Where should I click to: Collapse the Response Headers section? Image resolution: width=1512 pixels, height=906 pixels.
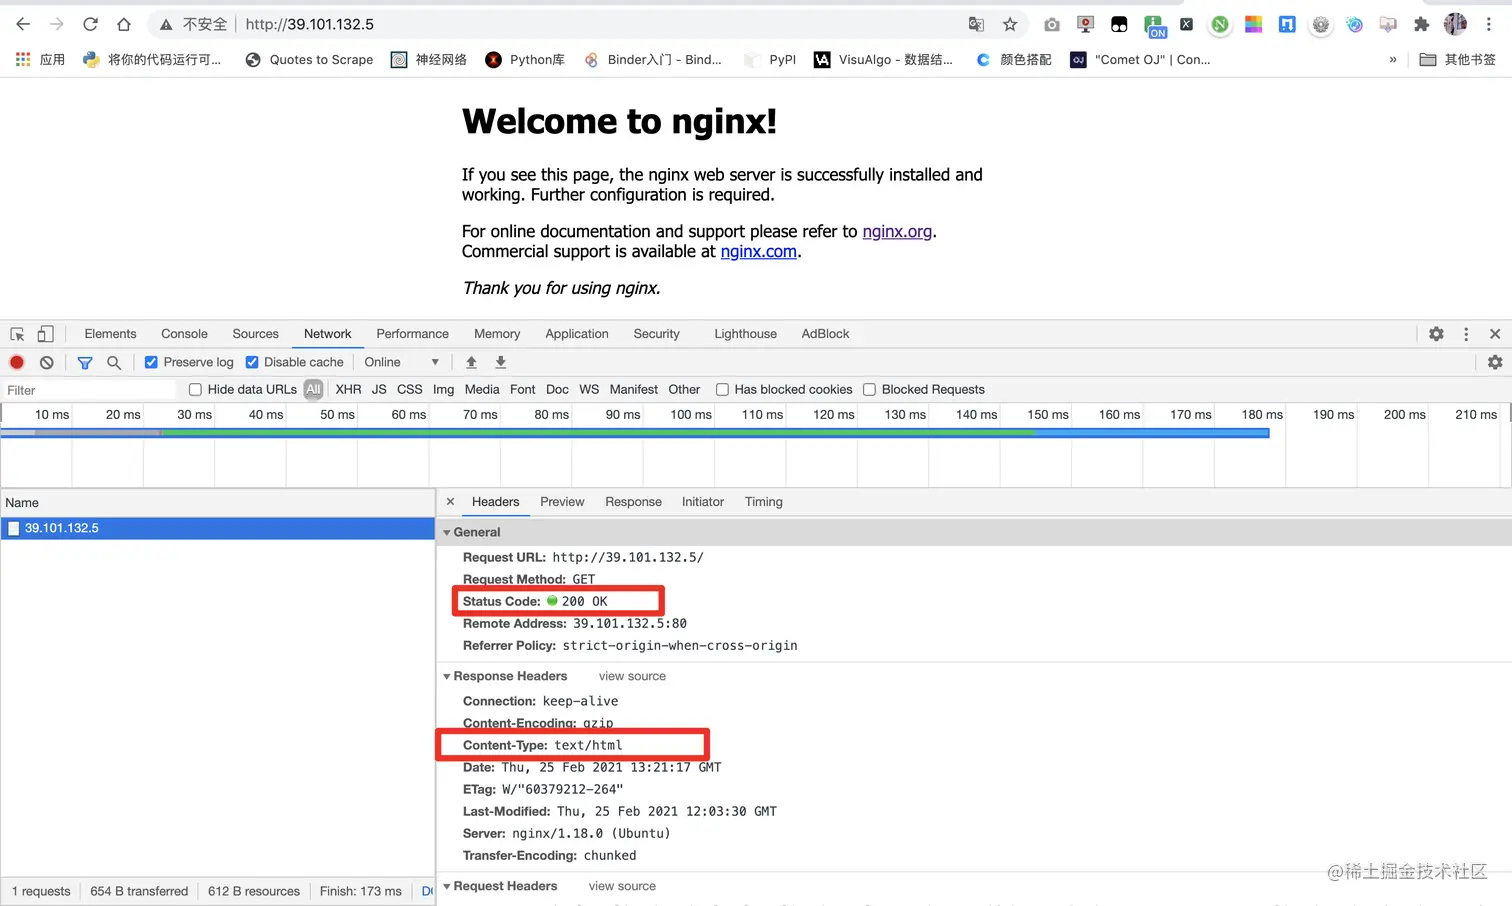click(x=447, y=676)
